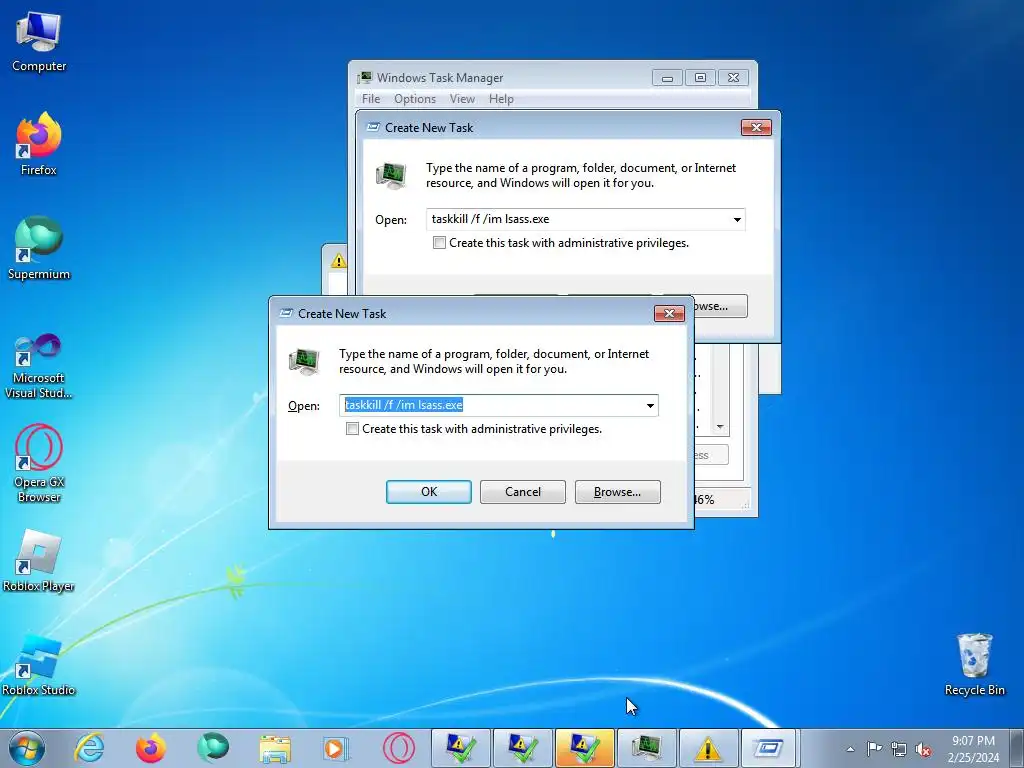The width and height of the screenshot is (1024, 768).
Task: Open the network tray icon
Action: point(899,749)
